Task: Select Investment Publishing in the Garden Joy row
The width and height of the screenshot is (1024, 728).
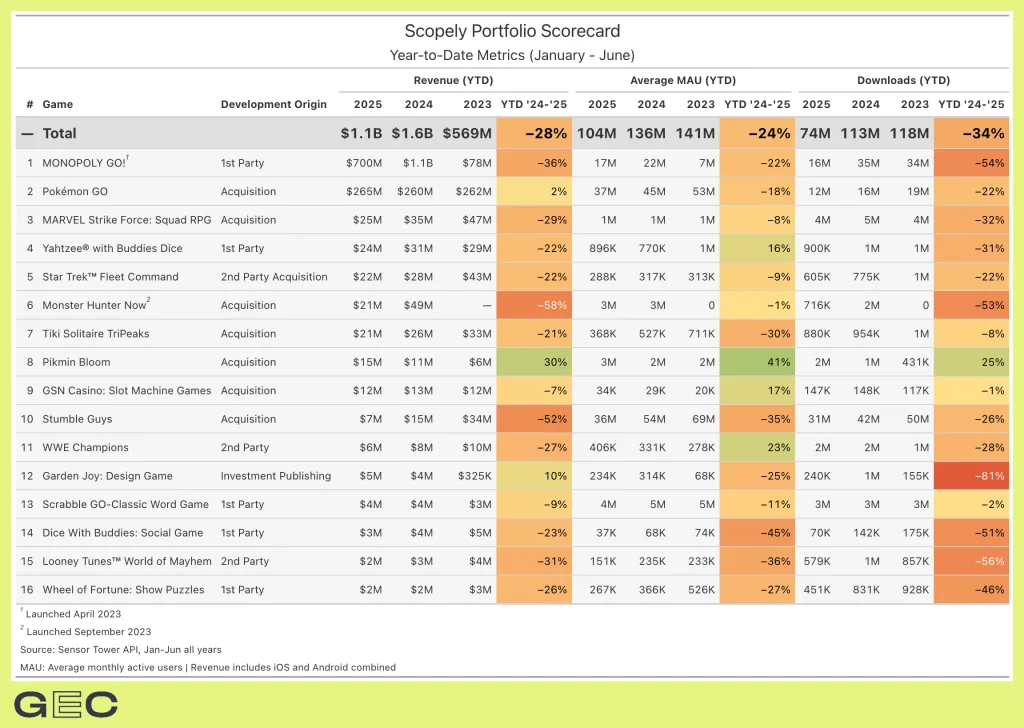Action: (275, 476)
